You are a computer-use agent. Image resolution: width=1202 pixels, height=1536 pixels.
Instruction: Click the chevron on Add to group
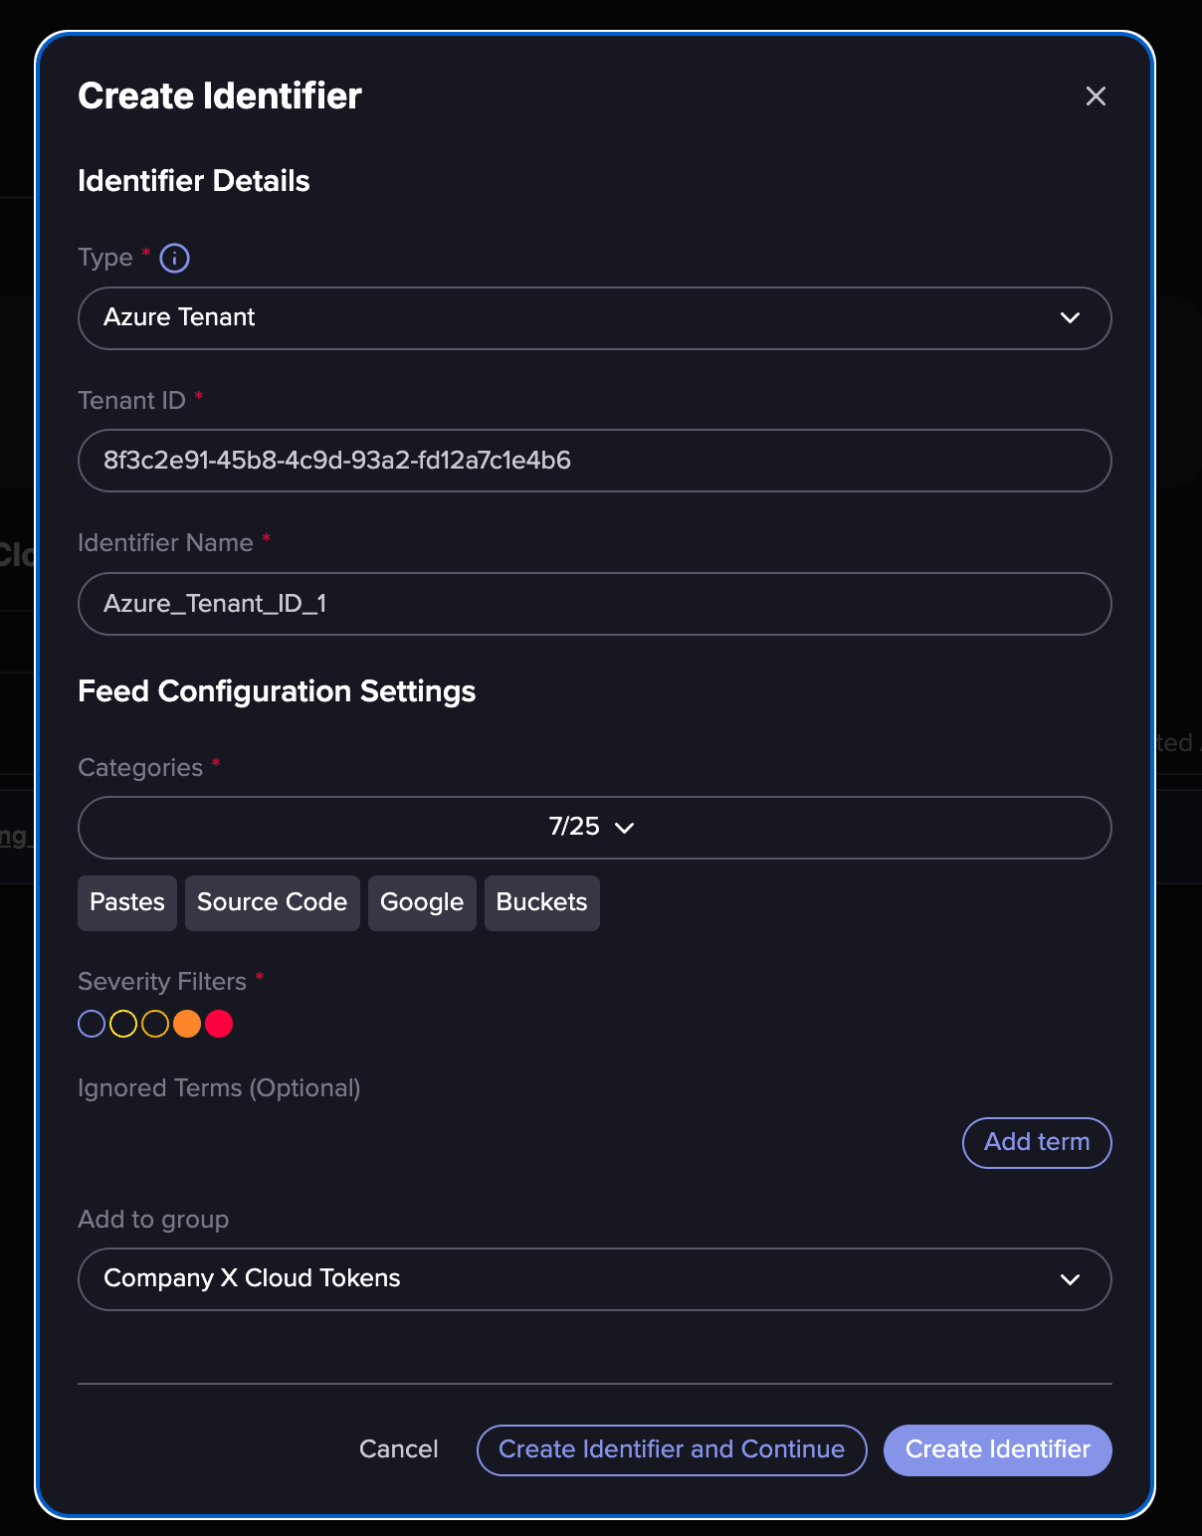pyautogui.click(x=1070, y=1279)
